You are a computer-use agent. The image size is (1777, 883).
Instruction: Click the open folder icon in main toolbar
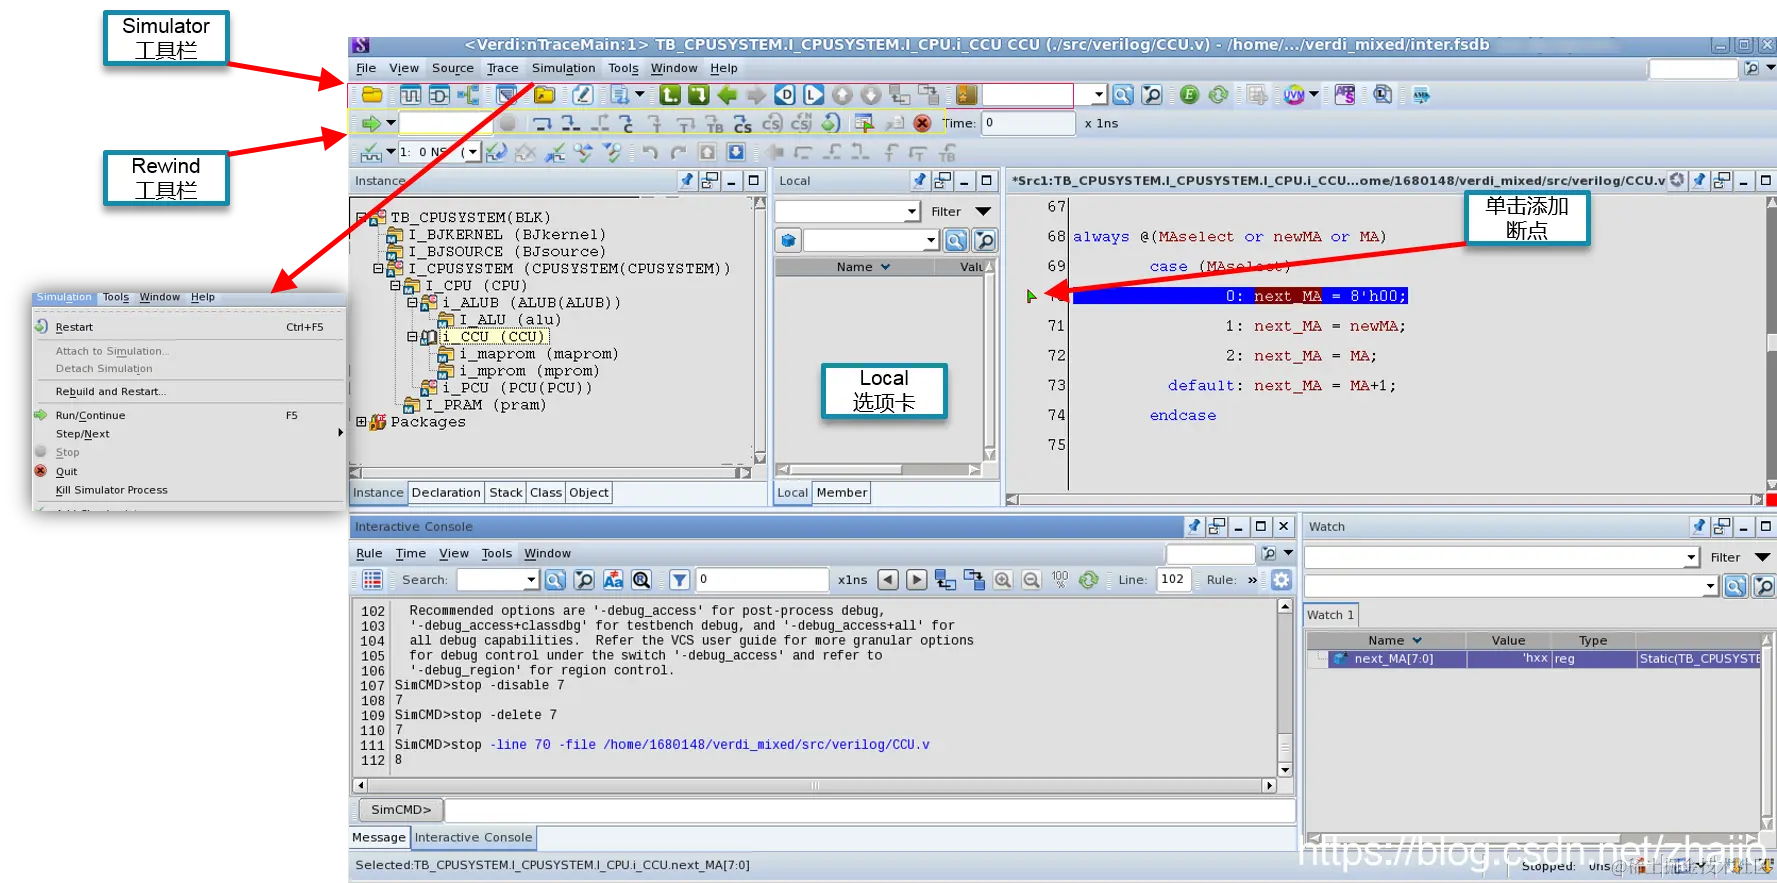click(372, 95)
